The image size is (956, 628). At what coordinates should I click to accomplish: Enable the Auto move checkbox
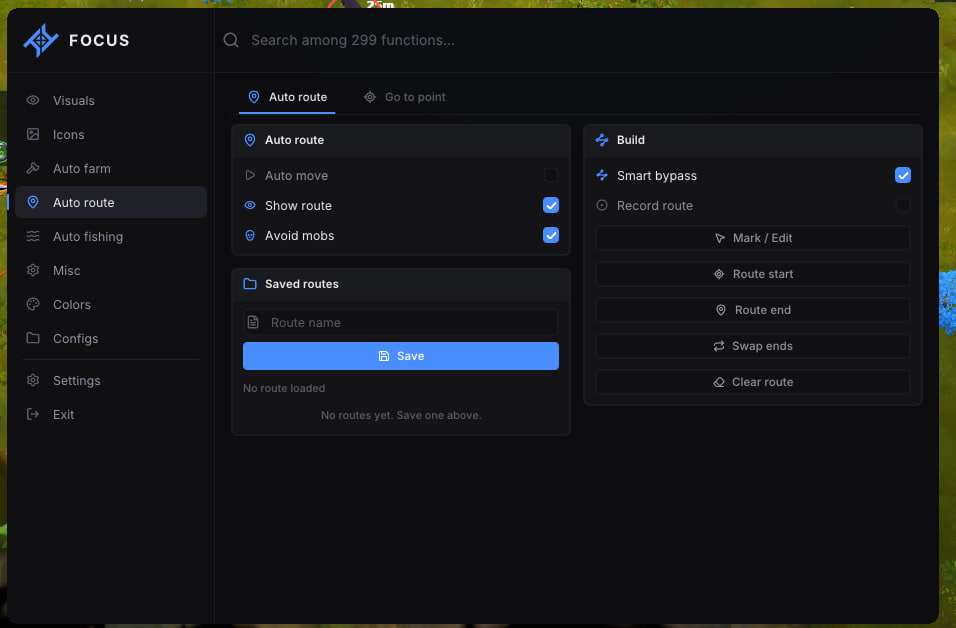tap(551, 176)
